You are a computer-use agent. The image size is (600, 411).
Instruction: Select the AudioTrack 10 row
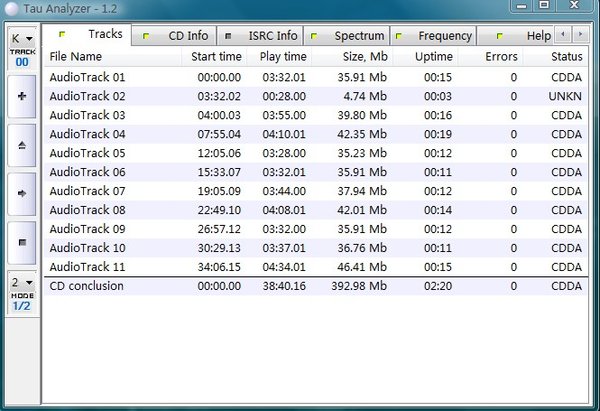point(316,248)
